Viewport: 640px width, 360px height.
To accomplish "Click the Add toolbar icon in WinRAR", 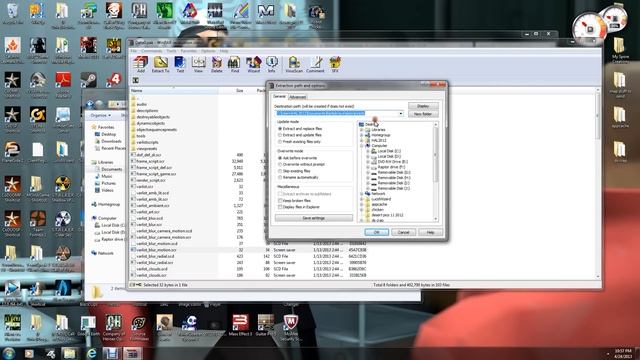I will coord(140,64).
